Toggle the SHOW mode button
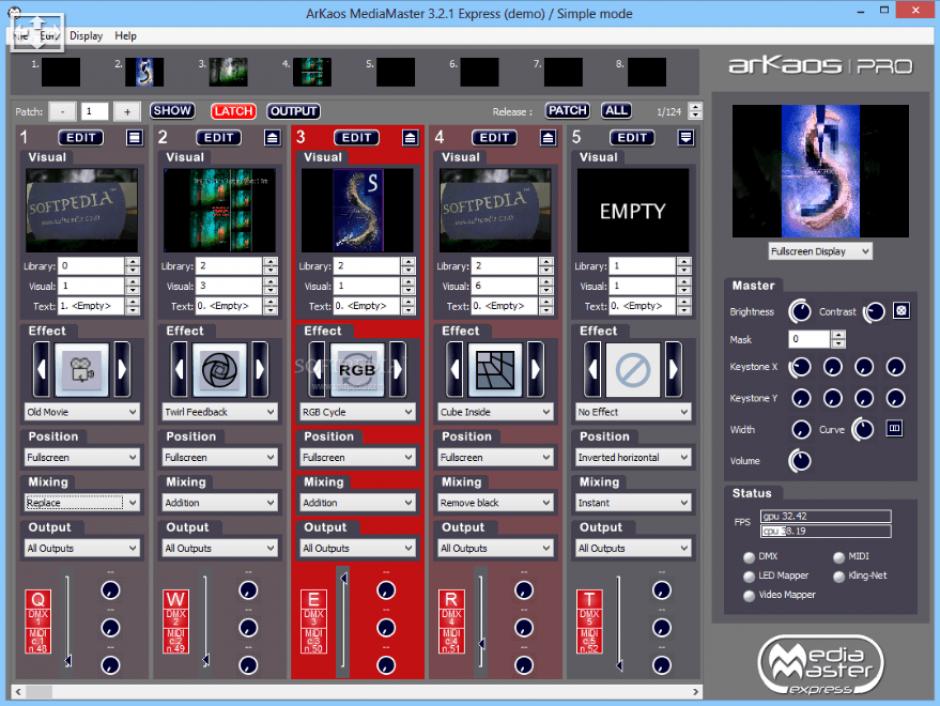The width and height of the screenshot is (940, 706). [172, 110]
